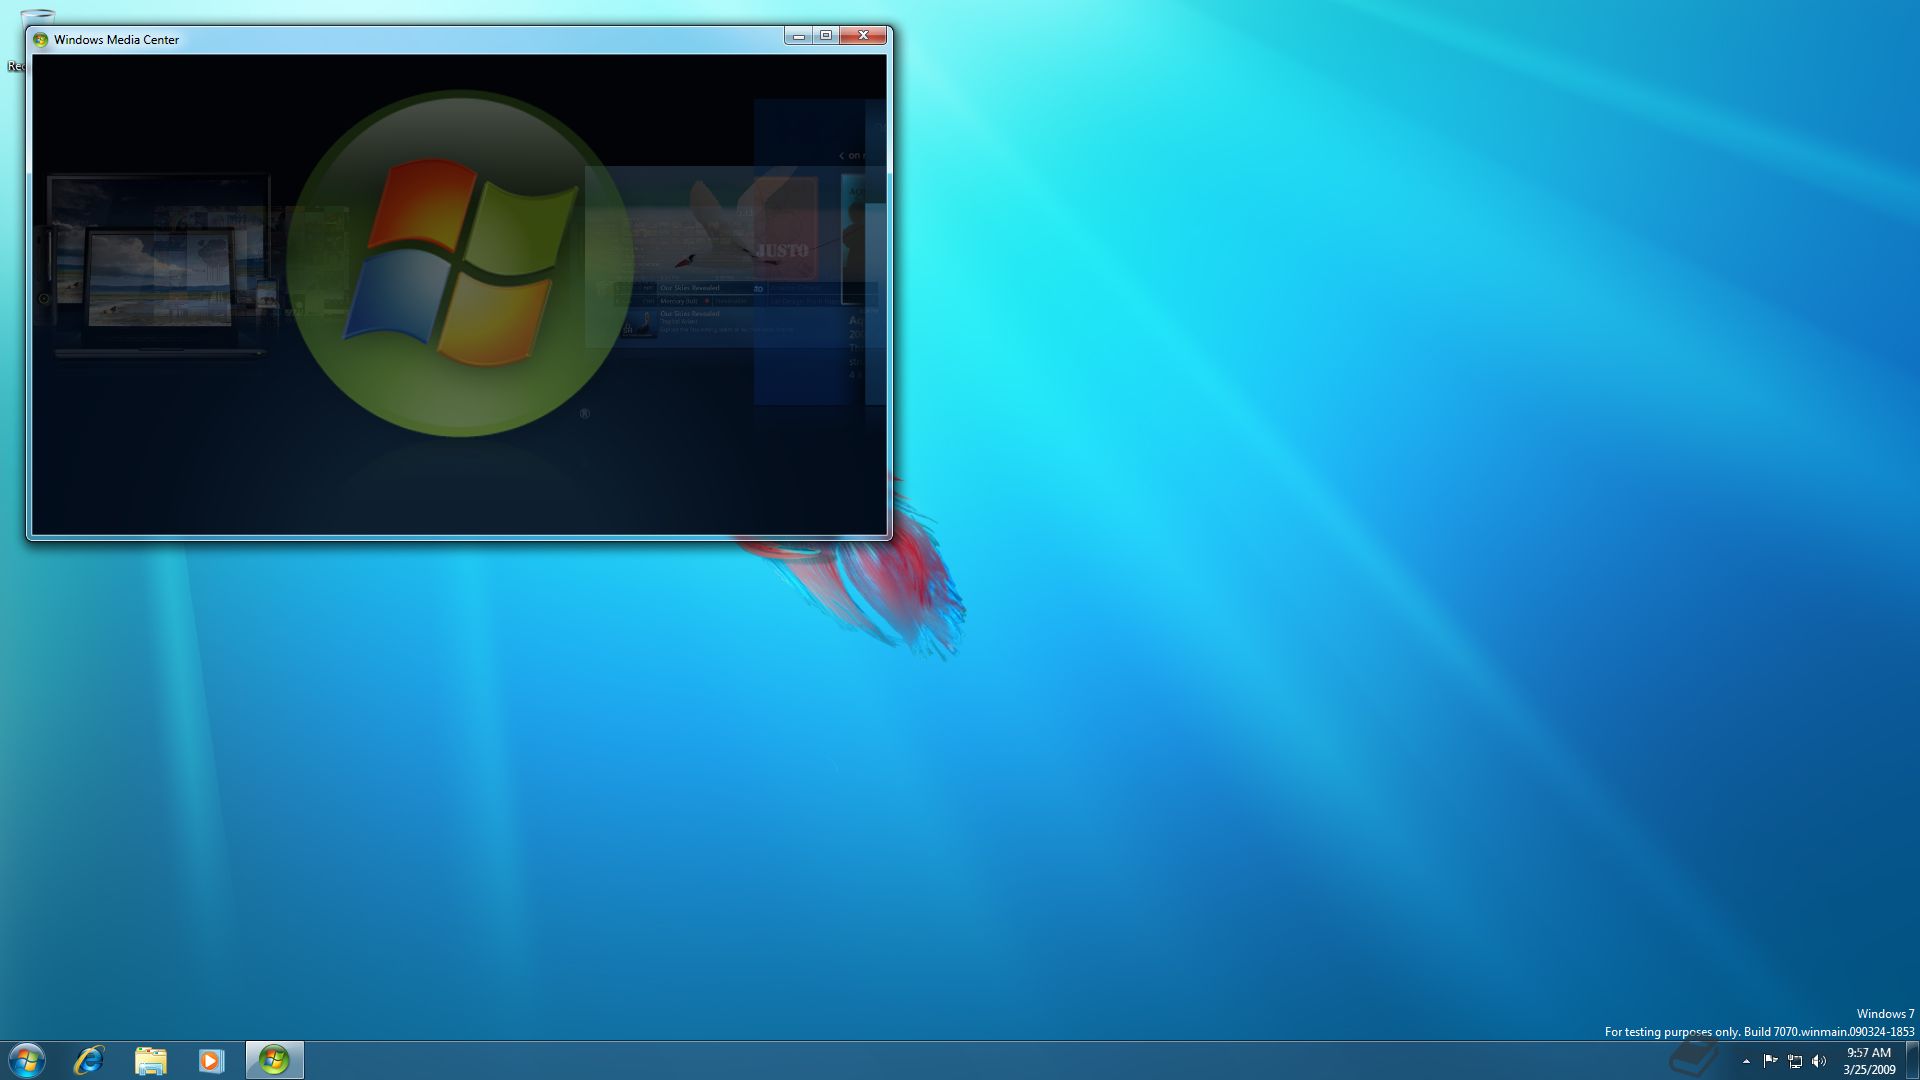
Task: Open Windows Explorer folder icon in taskbar
Action: tap(150, 1060)
